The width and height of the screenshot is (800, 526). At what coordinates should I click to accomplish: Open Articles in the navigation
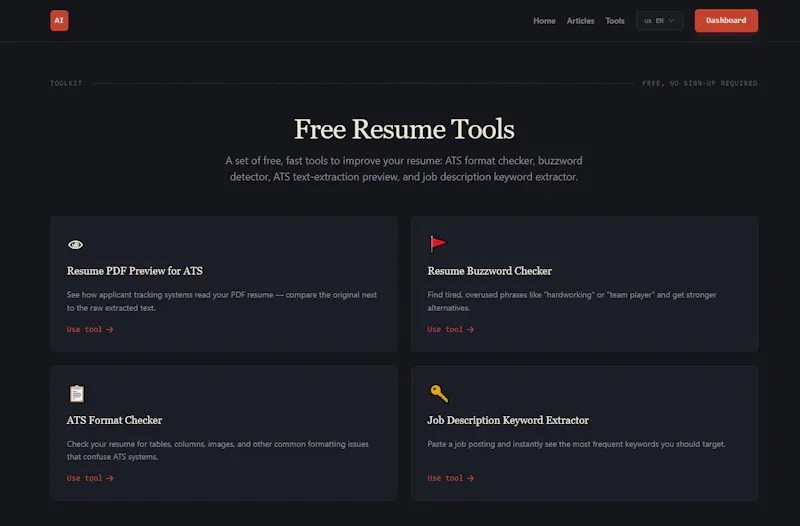tap(580, 21)
